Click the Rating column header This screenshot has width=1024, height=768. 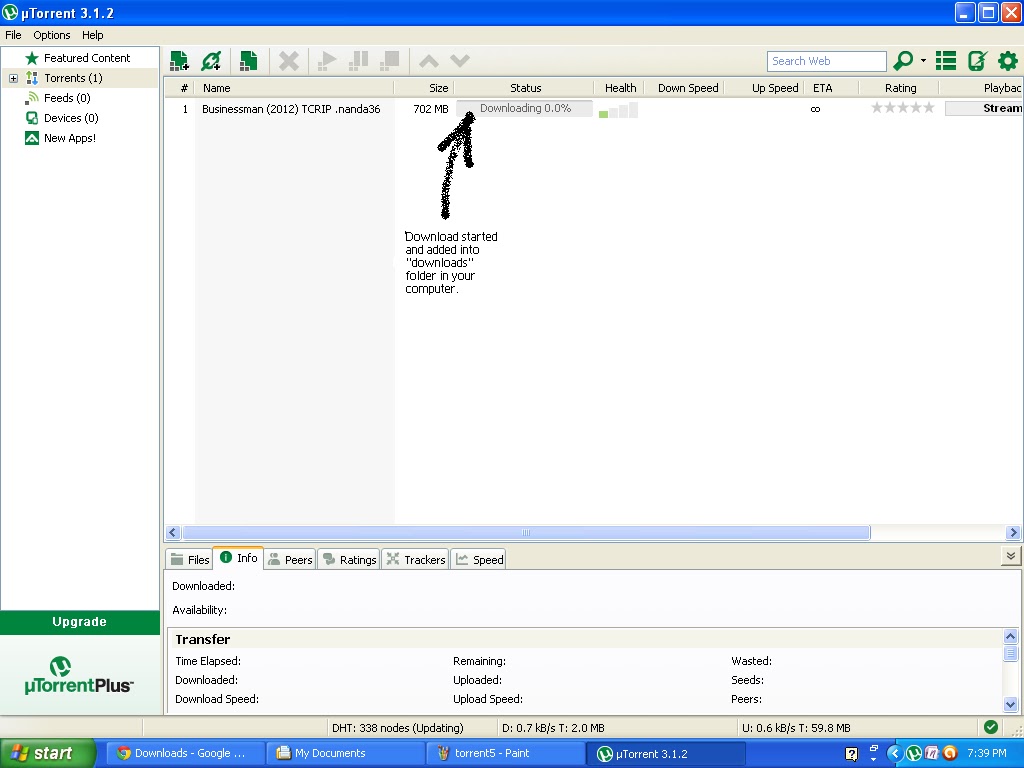pos(899,88)
